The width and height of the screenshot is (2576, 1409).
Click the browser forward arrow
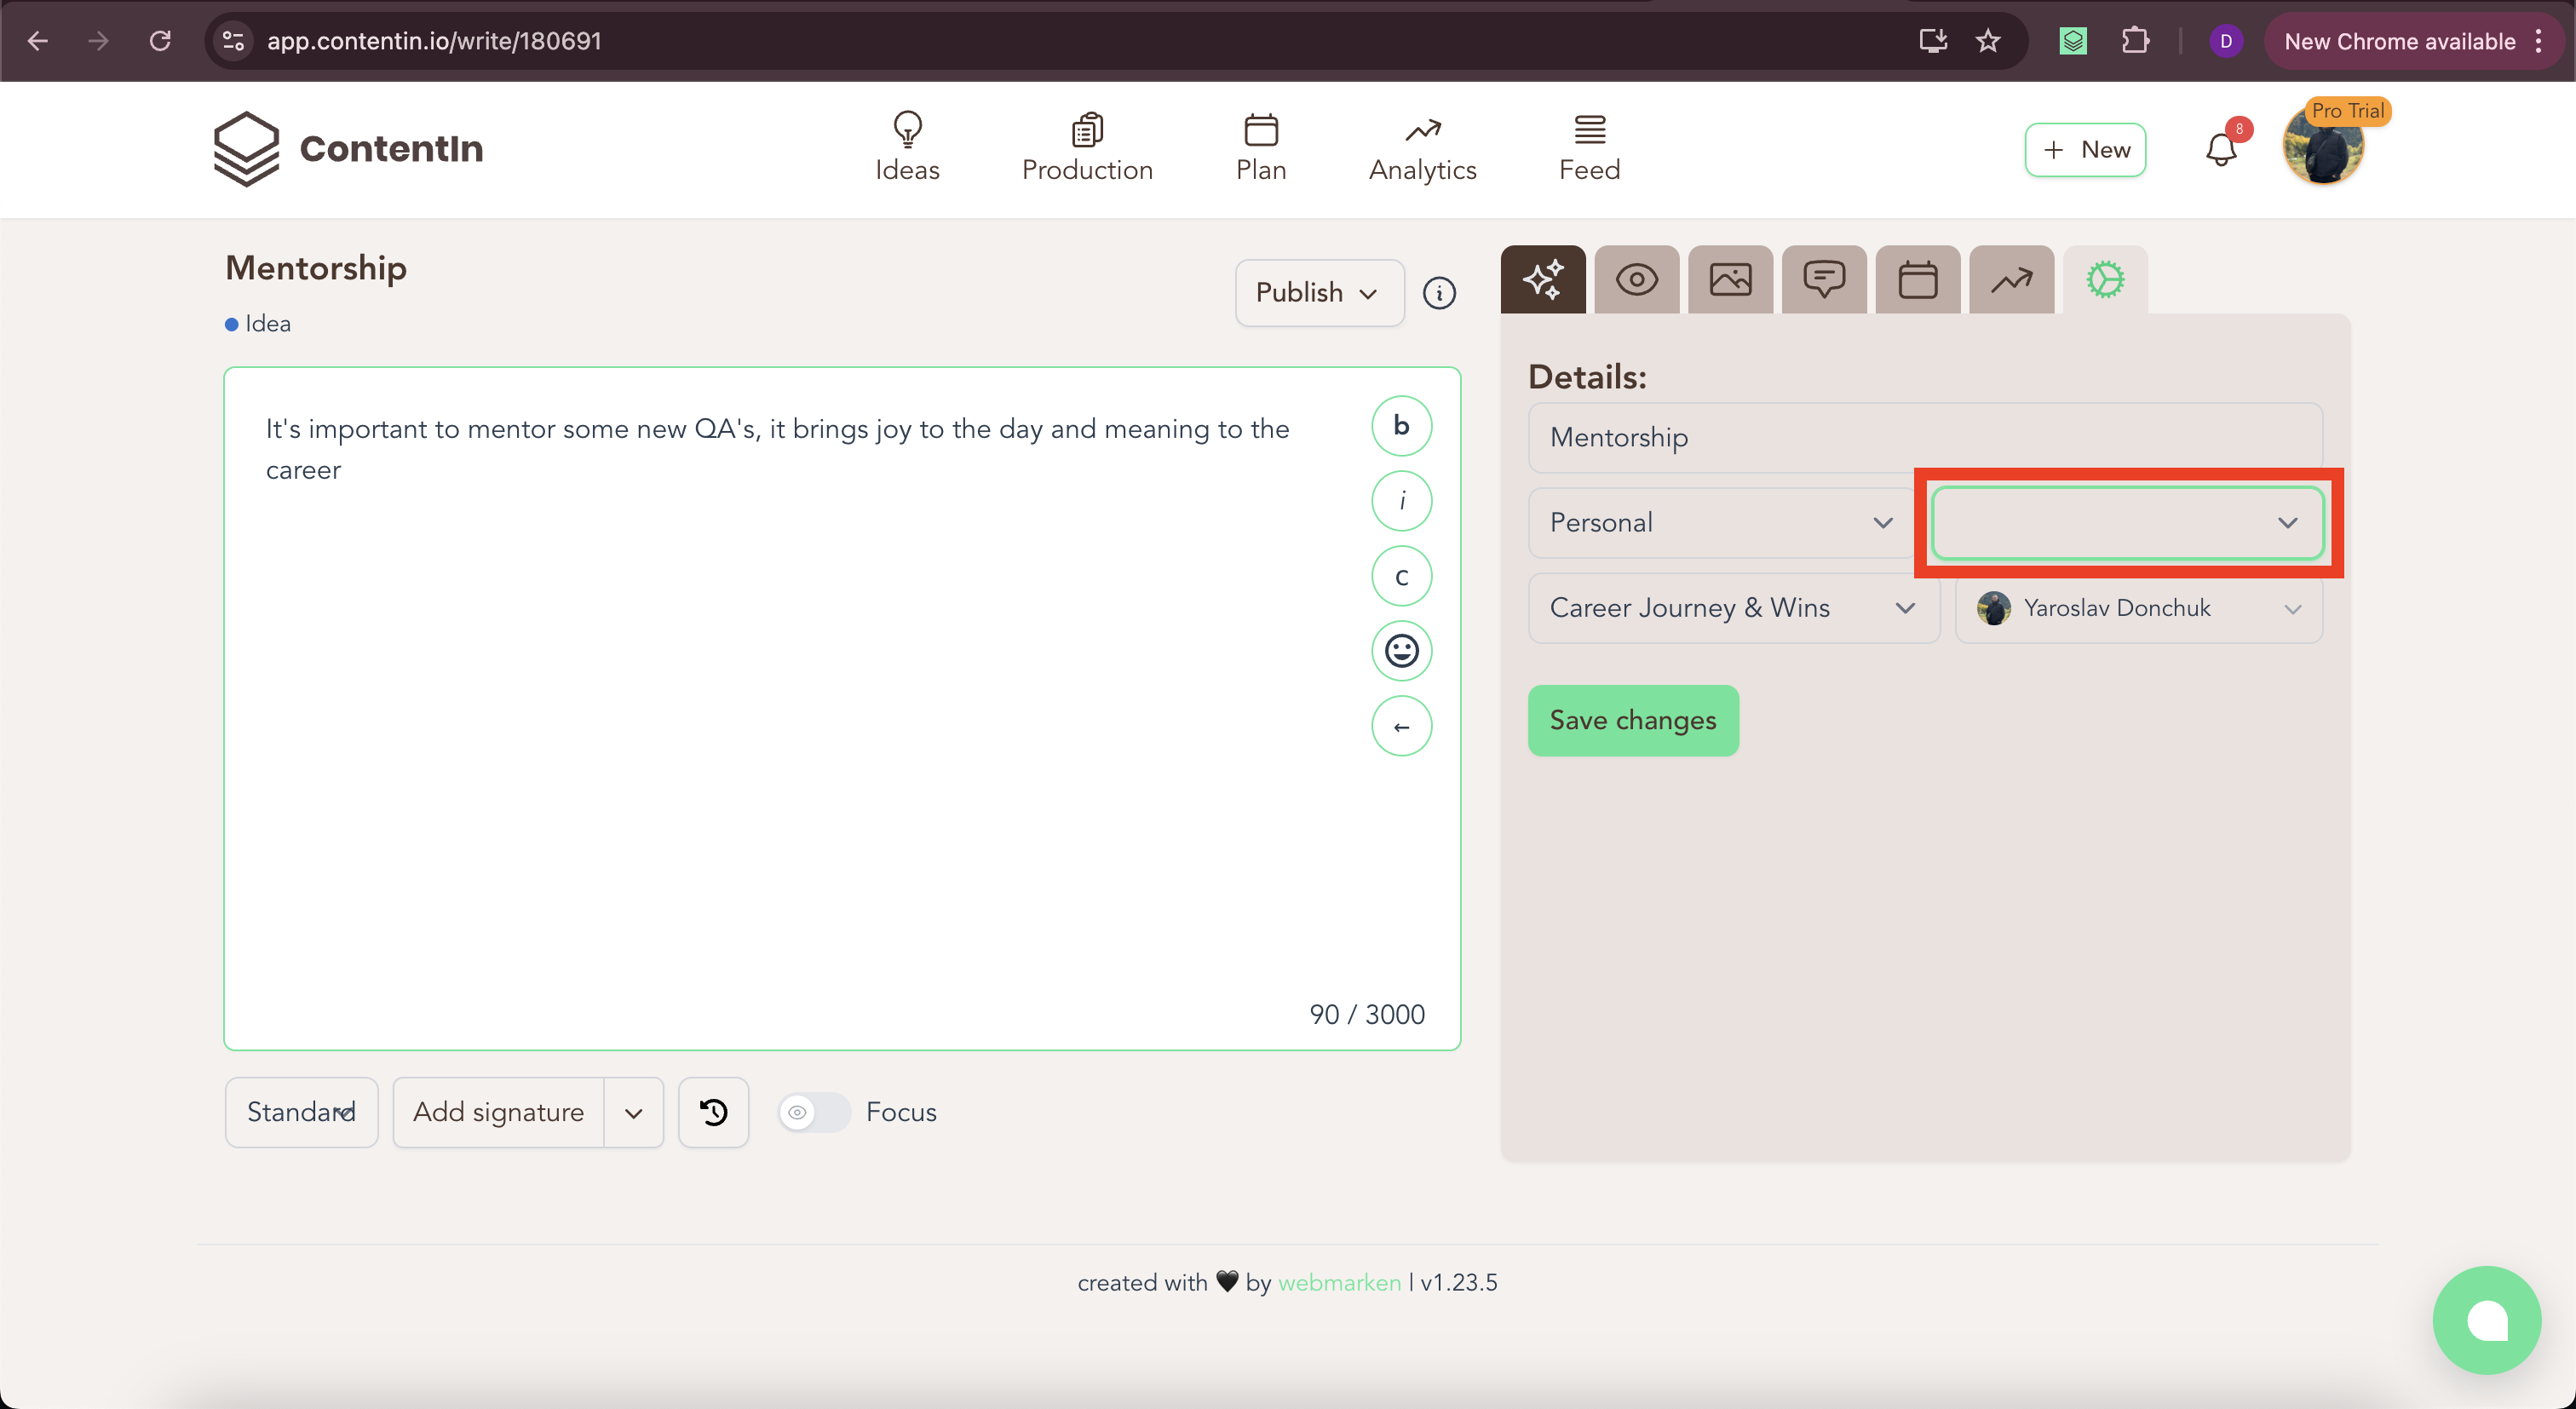coord(98,41)
